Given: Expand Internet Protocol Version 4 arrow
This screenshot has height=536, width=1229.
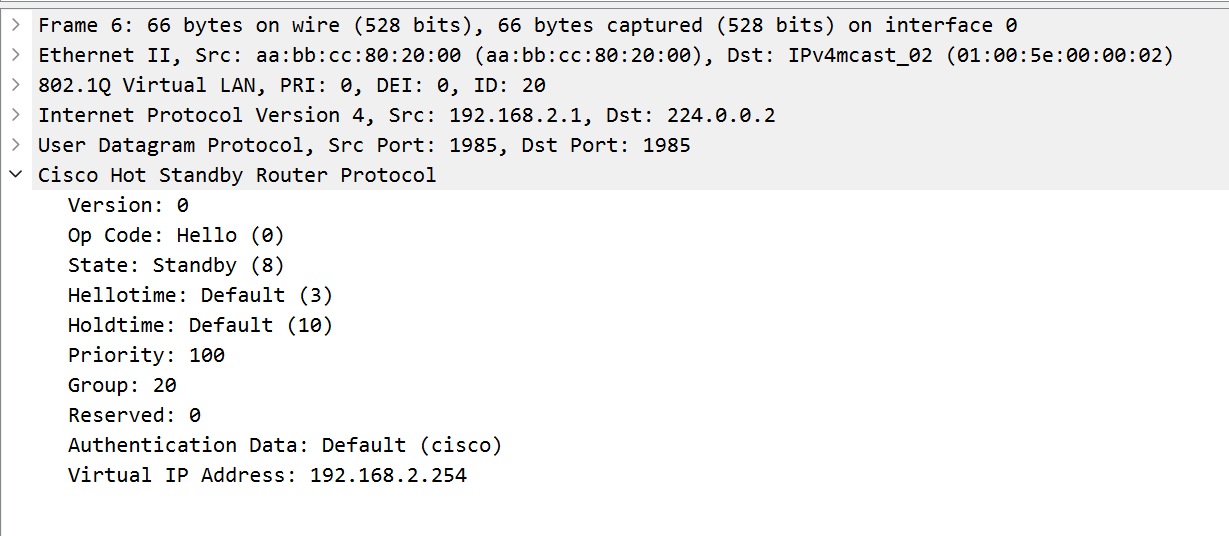Looking at the screenshot, I should [x=15, y=115].
